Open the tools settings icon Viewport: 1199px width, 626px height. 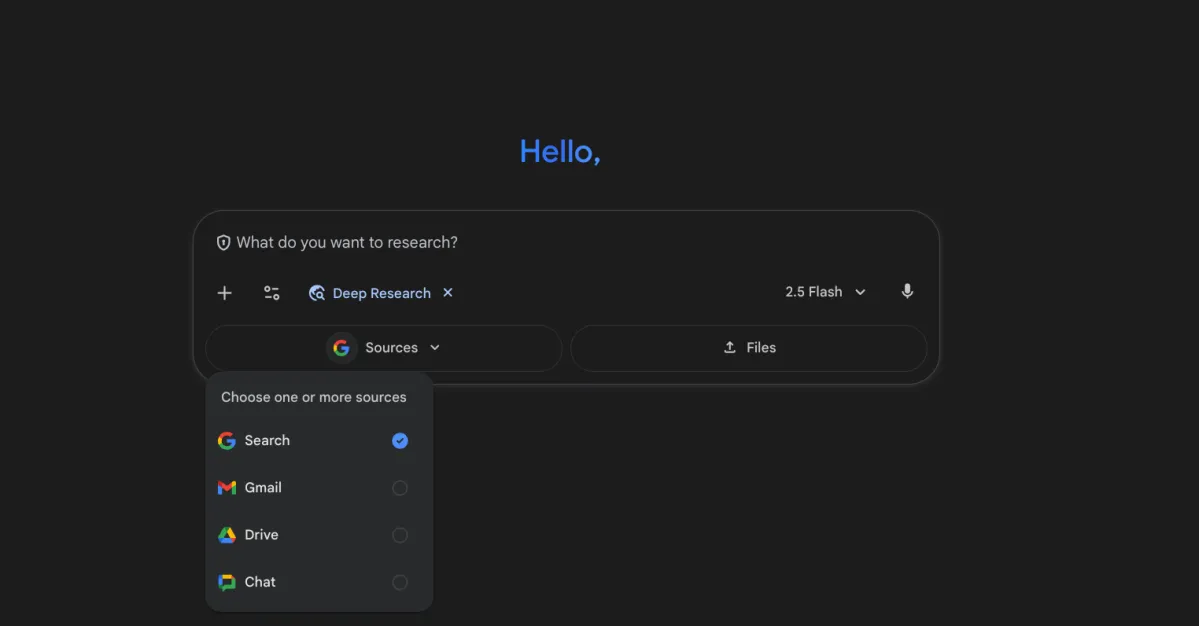tap(271, 292)
